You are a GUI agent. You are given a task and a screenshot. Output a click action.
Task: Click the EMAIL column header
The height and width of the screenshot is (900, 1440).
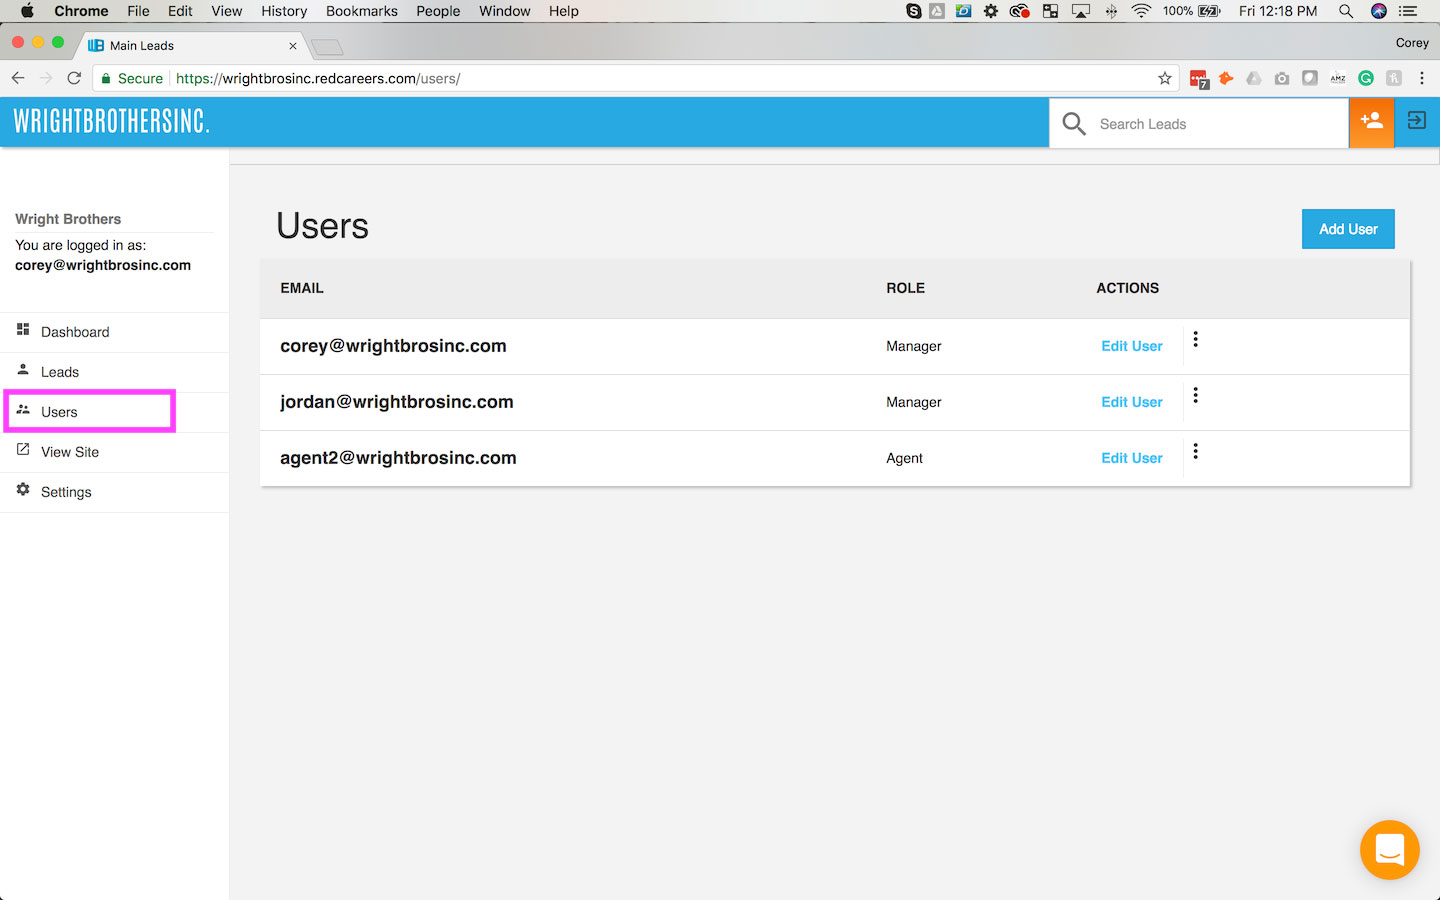[x=302, y=288]
